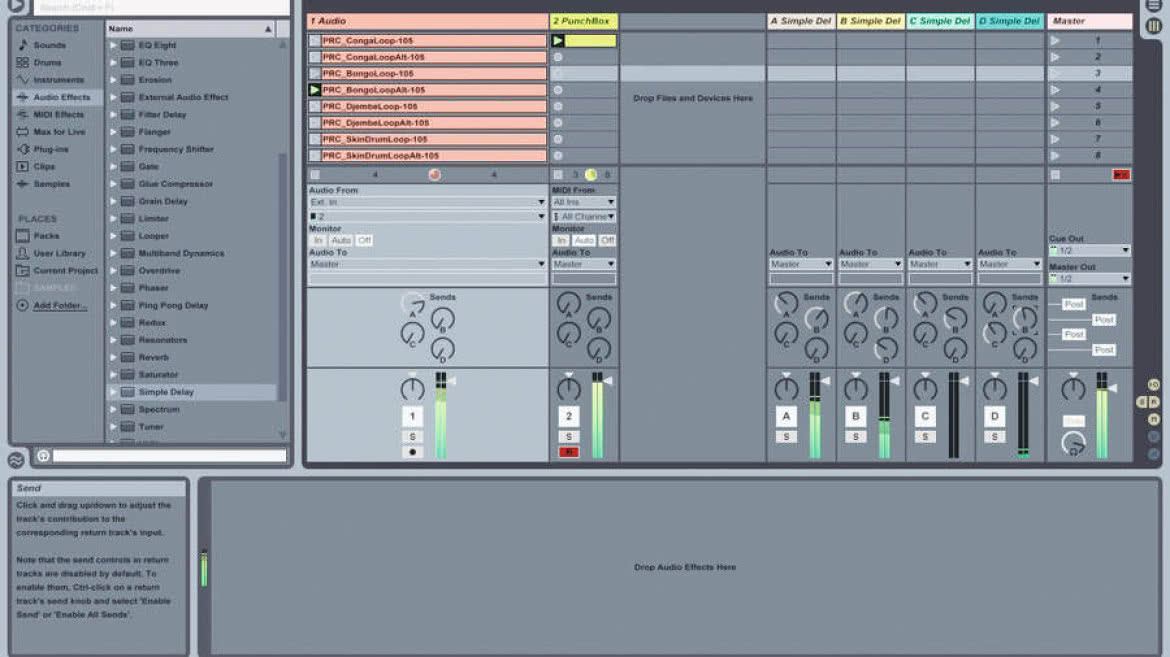This screenshot has width=1170, height=657.
Task: Open the MIDI Effects category
Action: pos(58,114)
